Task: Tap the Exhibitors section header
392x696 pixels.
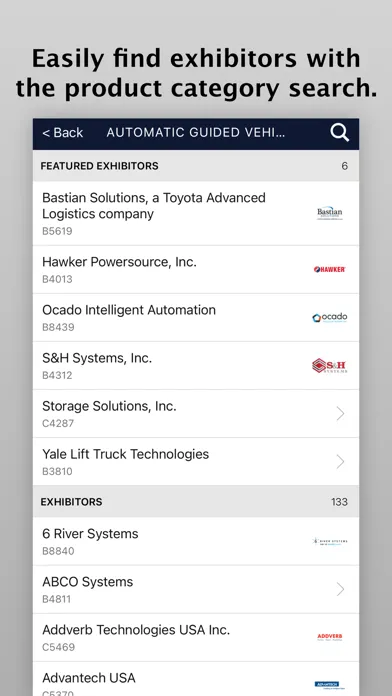Action: pos(196,502)
